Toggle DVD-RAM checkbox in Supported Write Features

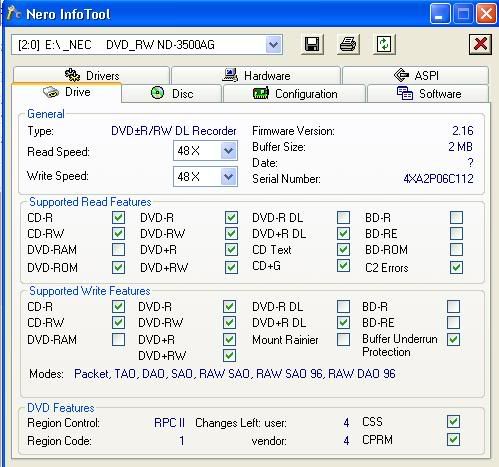pos(118,340)
